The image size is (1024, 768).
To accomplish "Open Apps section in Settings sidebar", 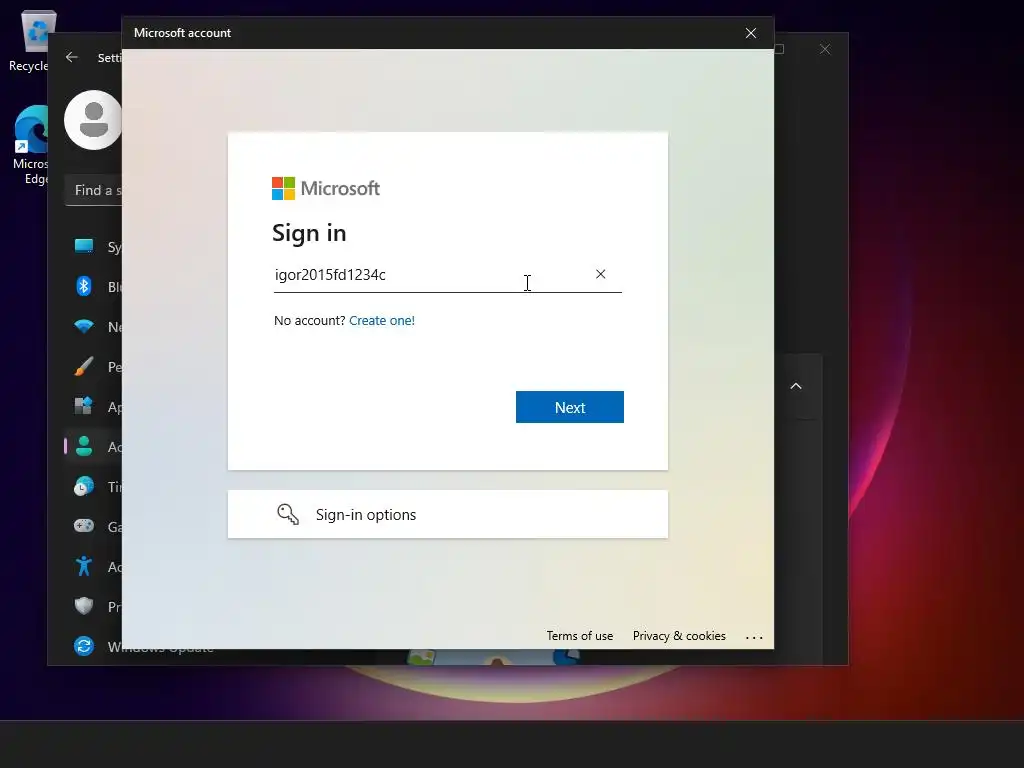I will click(x=93, y=407).
